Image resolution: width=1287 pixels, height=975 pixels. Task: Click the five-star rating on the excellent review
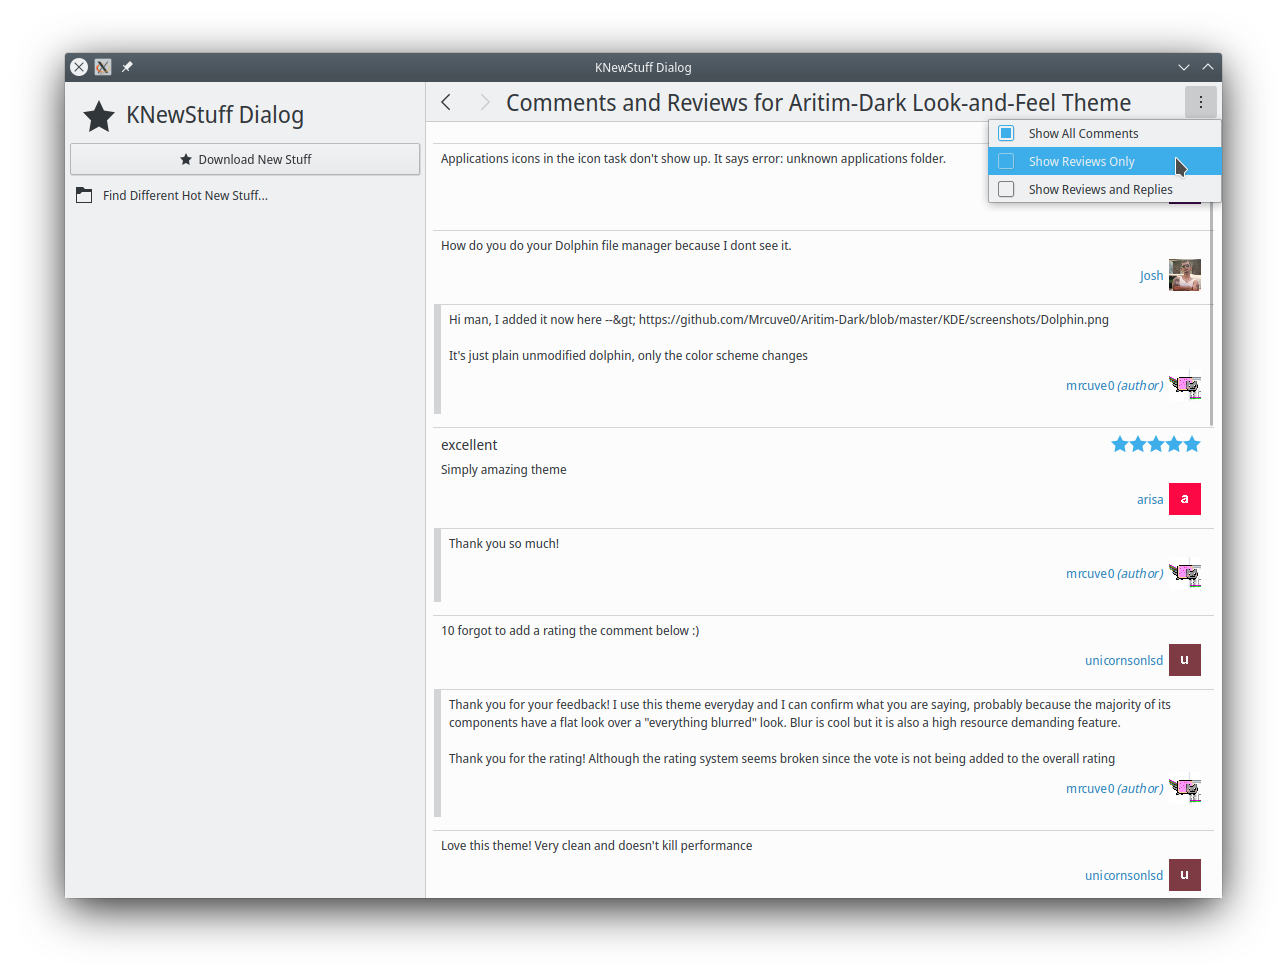pos(1155,444)
